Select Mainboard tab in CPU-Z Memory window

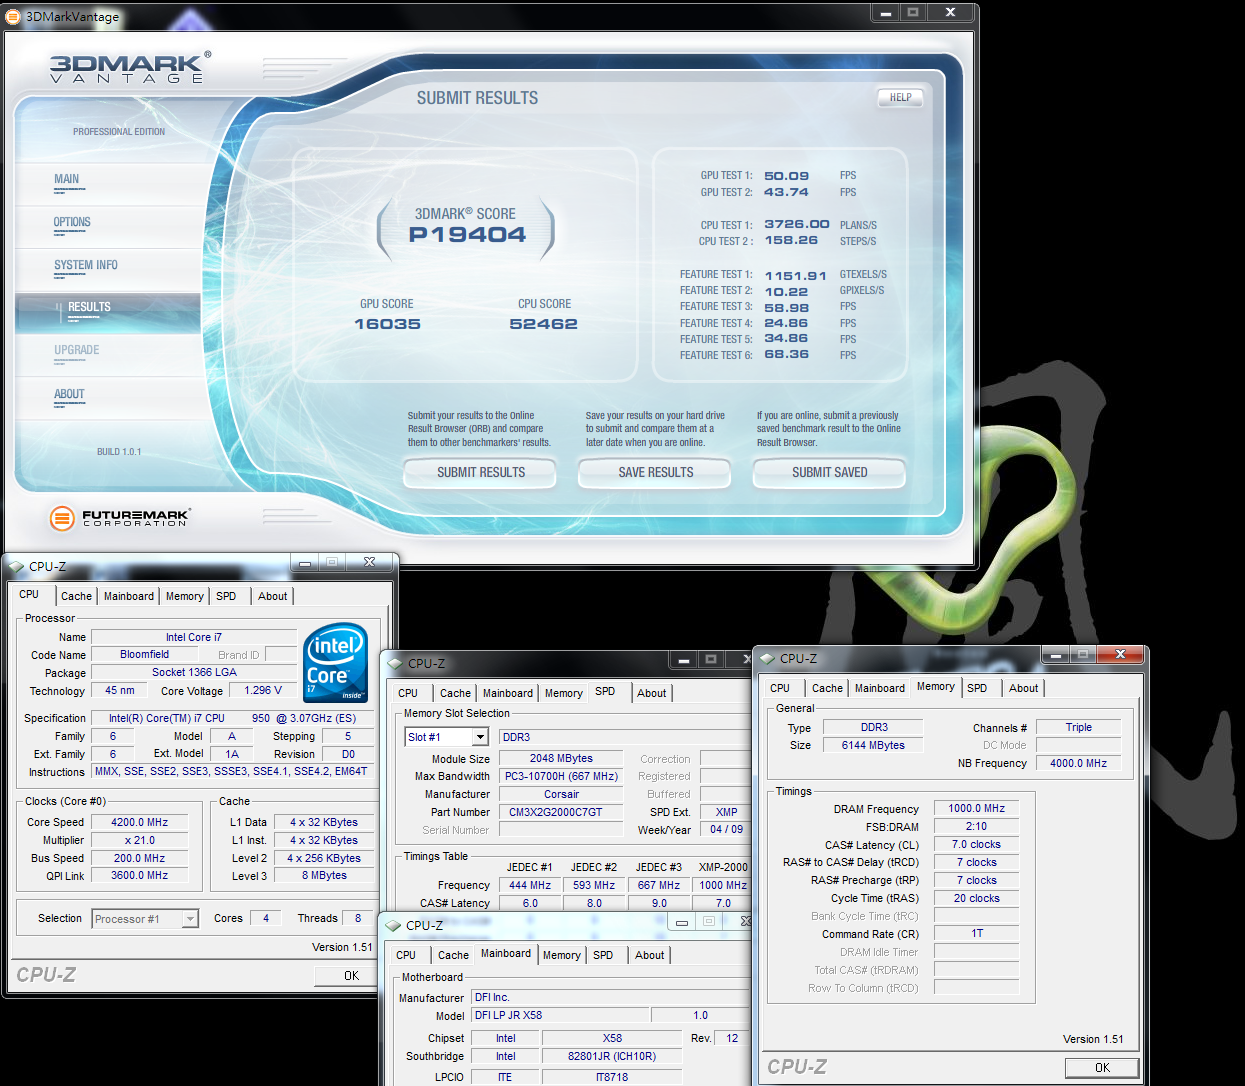[880, 688]
